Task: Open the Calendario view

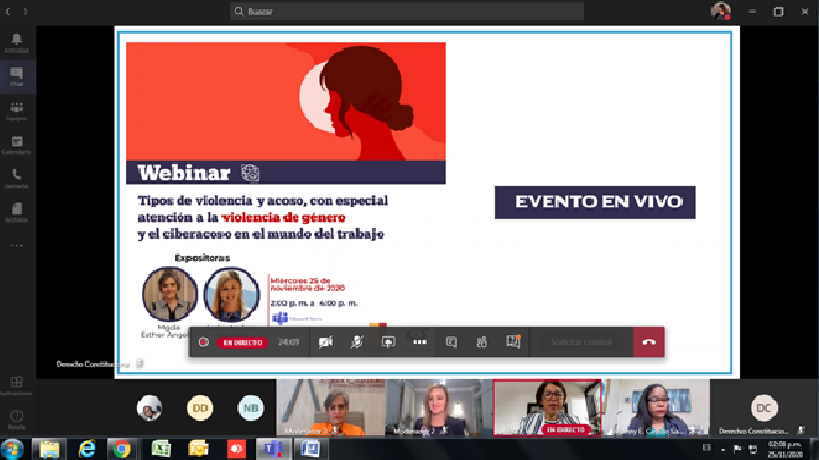Action: tap(17, 145)
